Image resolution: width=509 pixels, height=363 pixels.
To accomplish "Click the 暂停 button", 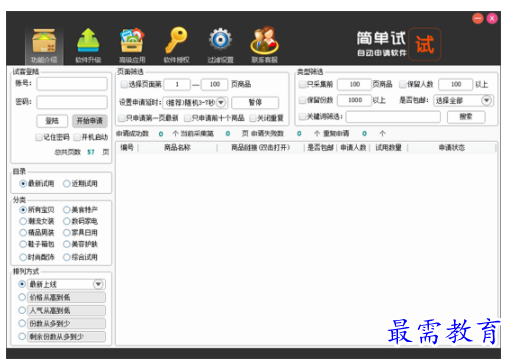I will [x=255, y=102].
